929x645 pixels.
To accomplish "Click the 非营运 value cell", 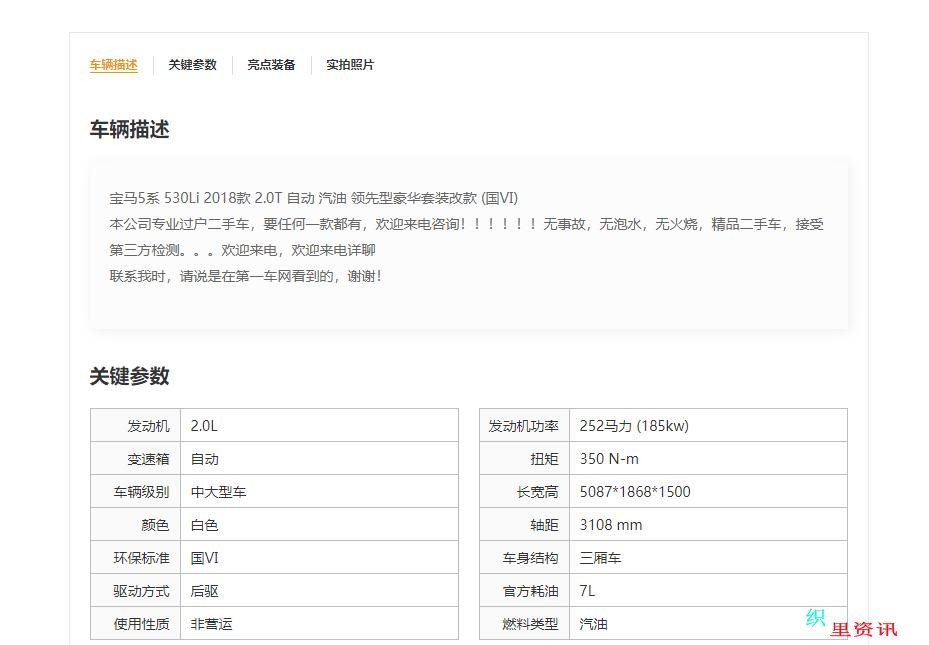I will click(319, 623).
